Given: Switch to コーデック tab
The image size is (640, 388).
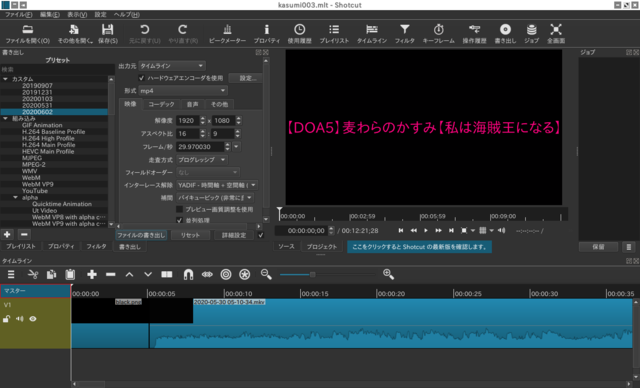Looking at the screenshot, I should point(161,104).
